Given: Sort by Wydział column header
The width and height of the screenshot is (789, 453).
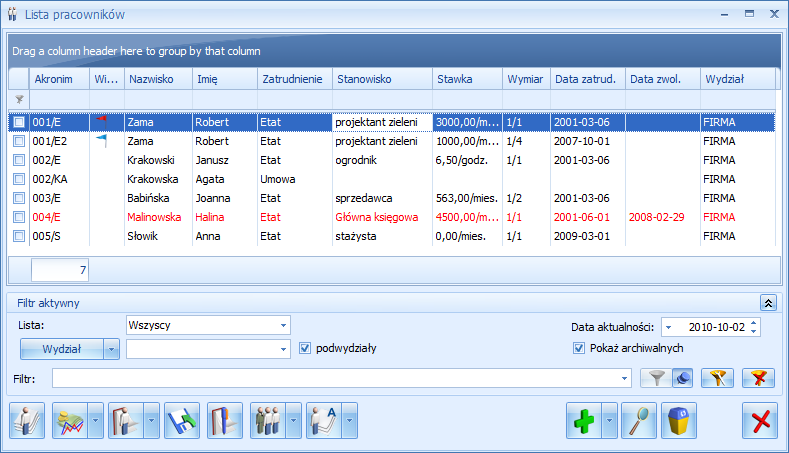Looking at the screenshot, I should [738, 79].
